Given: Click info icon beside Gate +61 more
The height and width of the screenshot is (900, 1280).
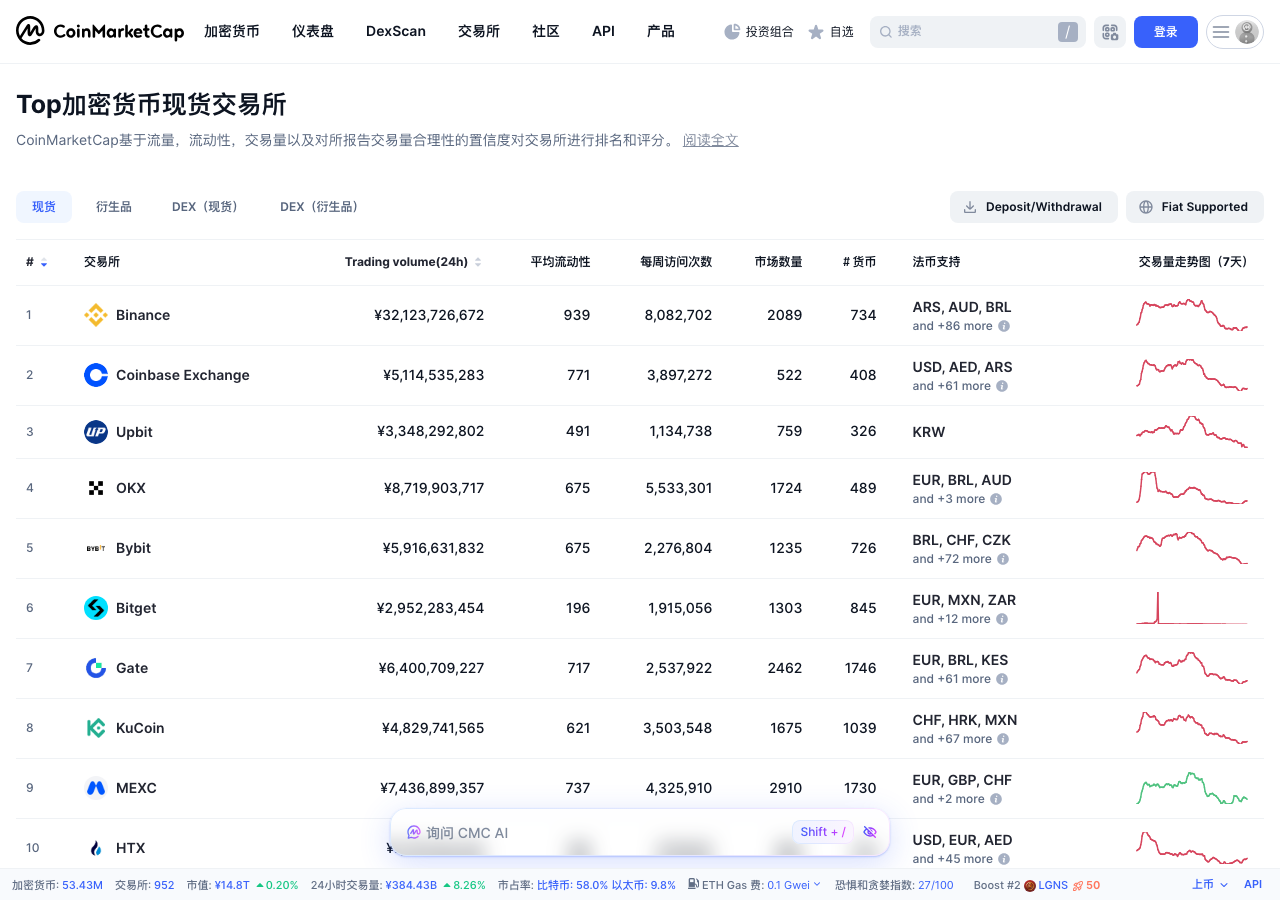Looking at the screenshot, I should 1002,679.
